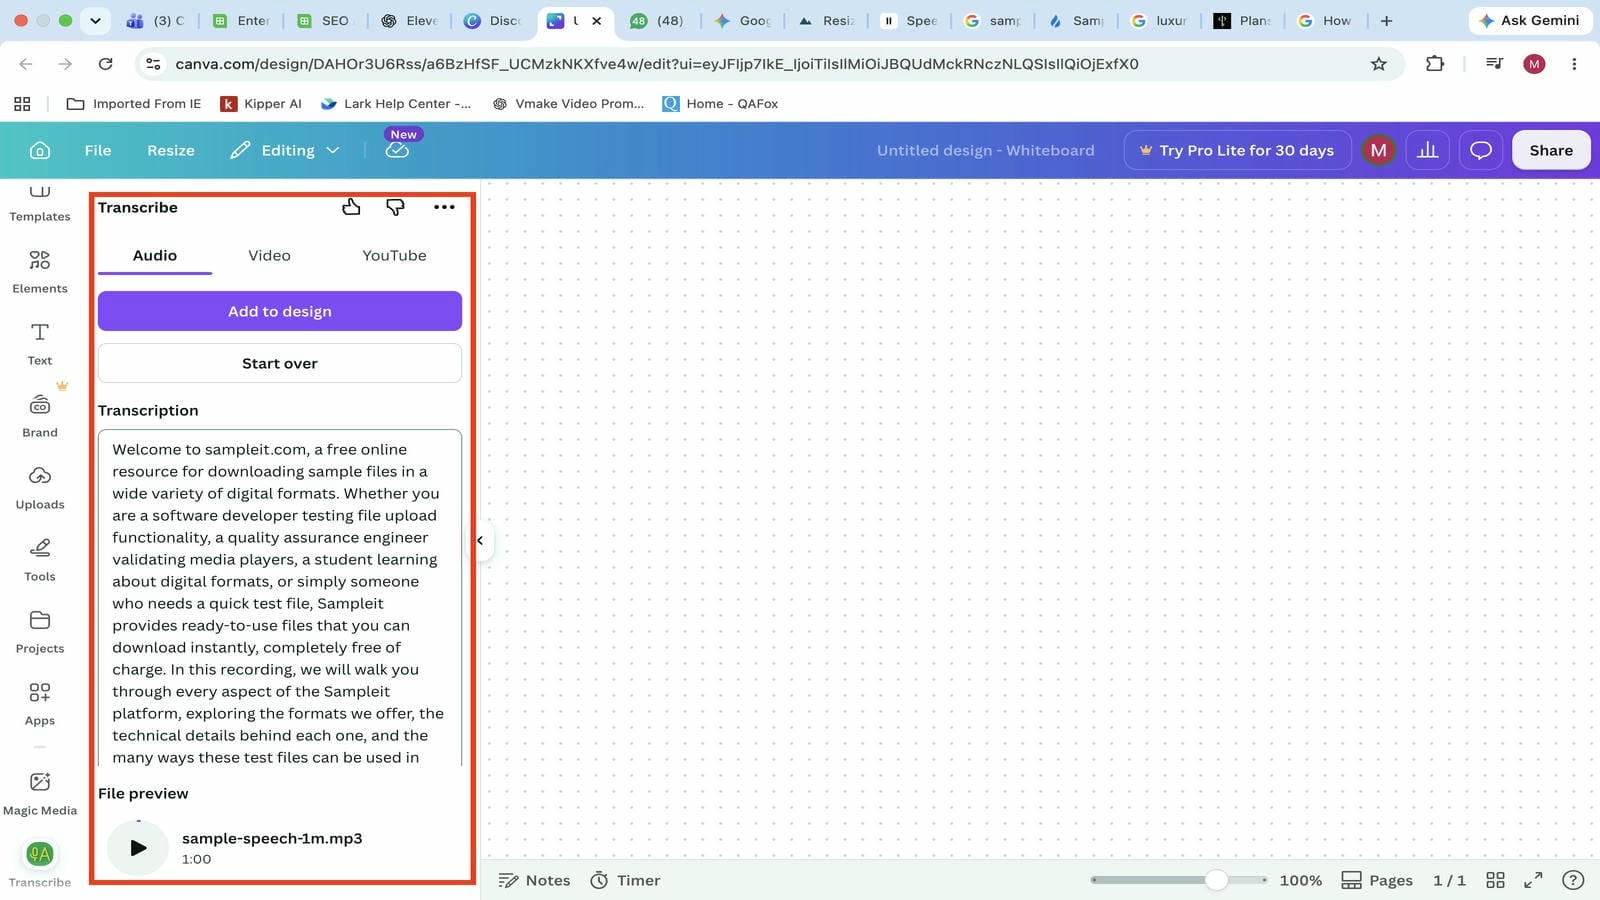The width and height of the screenshot is (1600, 900).
Task: Open the help question mark icon
Action: coord(1573,880)
